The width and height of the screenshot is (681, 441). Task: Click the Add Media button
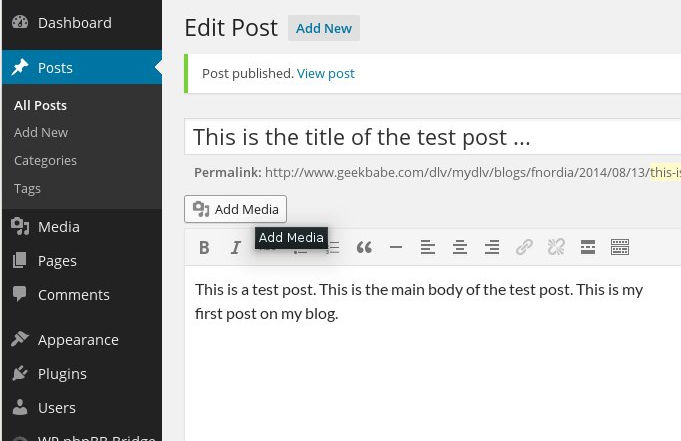235,209
